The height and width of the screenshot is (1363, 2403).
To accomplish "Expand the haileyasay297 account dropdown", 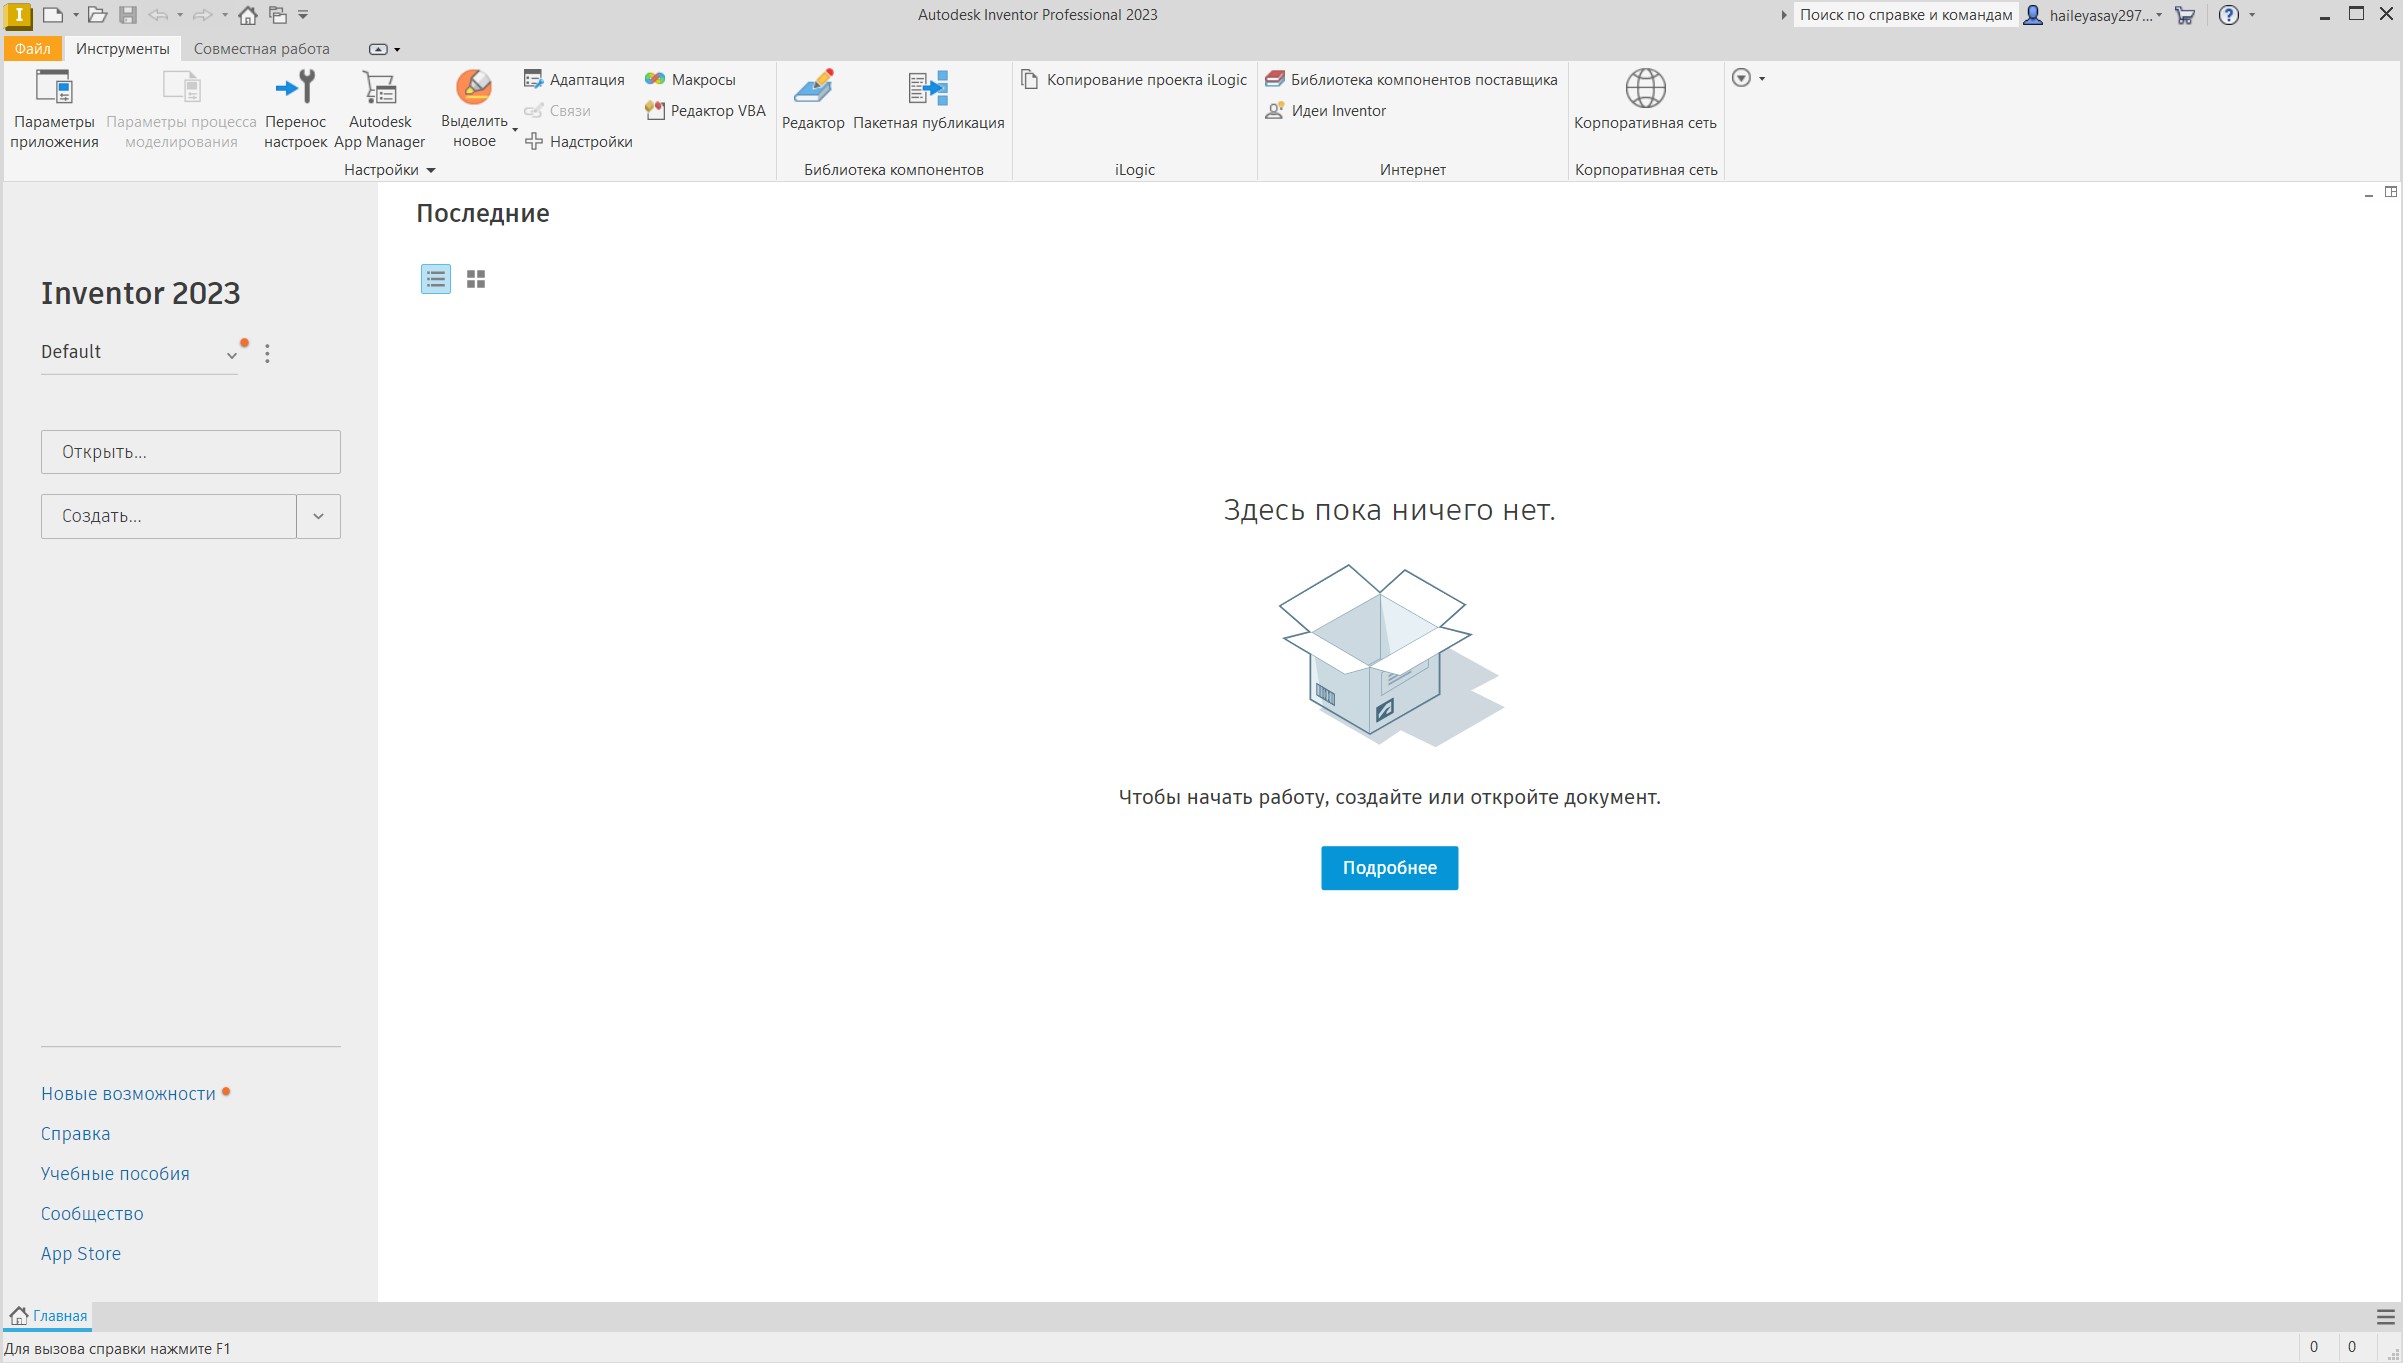I will [x=2159, y=15].
